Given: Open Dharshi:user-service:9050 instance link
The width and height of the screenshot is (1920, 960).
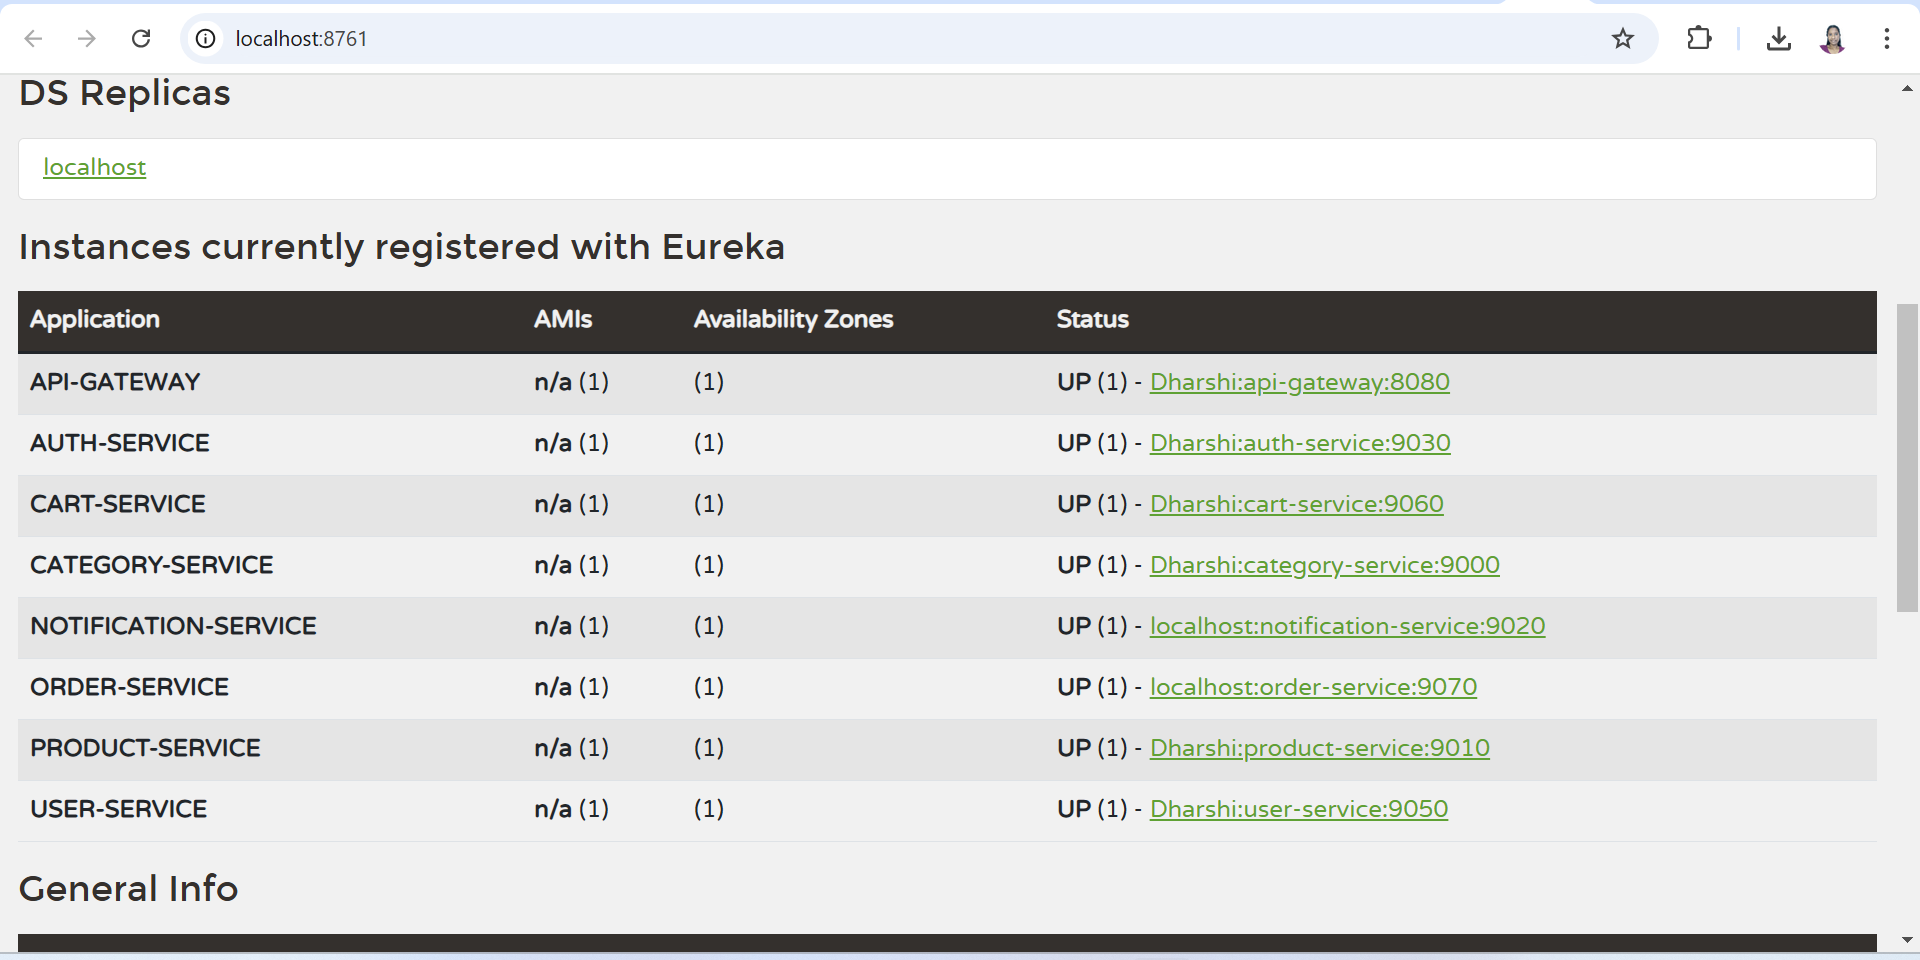Looking at the screenshot, I should tap(1298, 809).
